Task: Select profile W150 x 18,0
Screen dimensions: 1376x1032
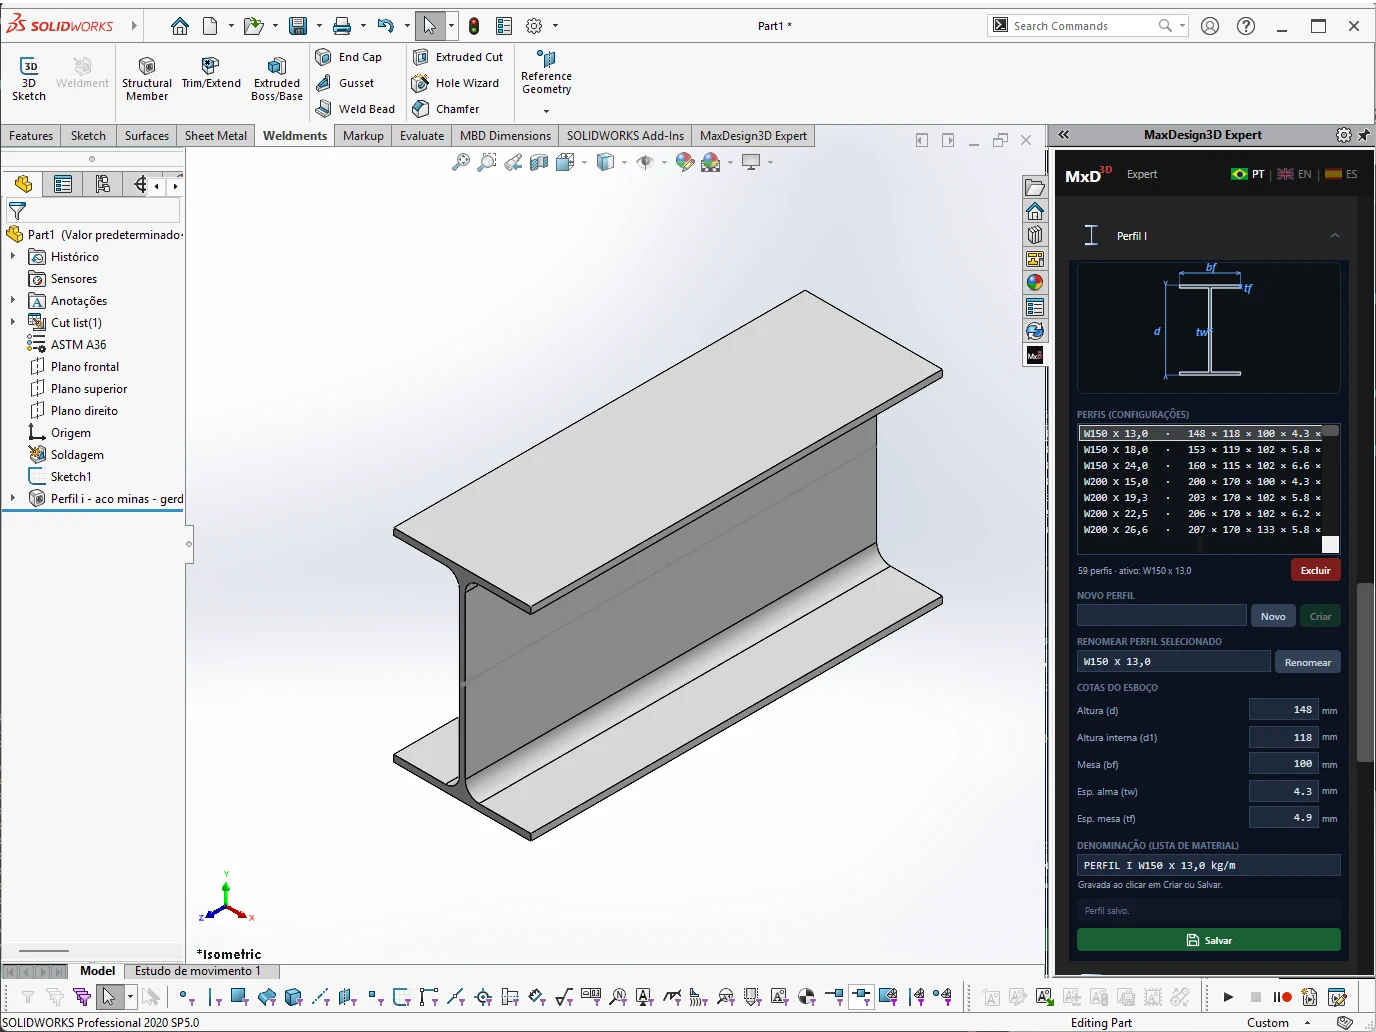Action: tap(1201, 450)
